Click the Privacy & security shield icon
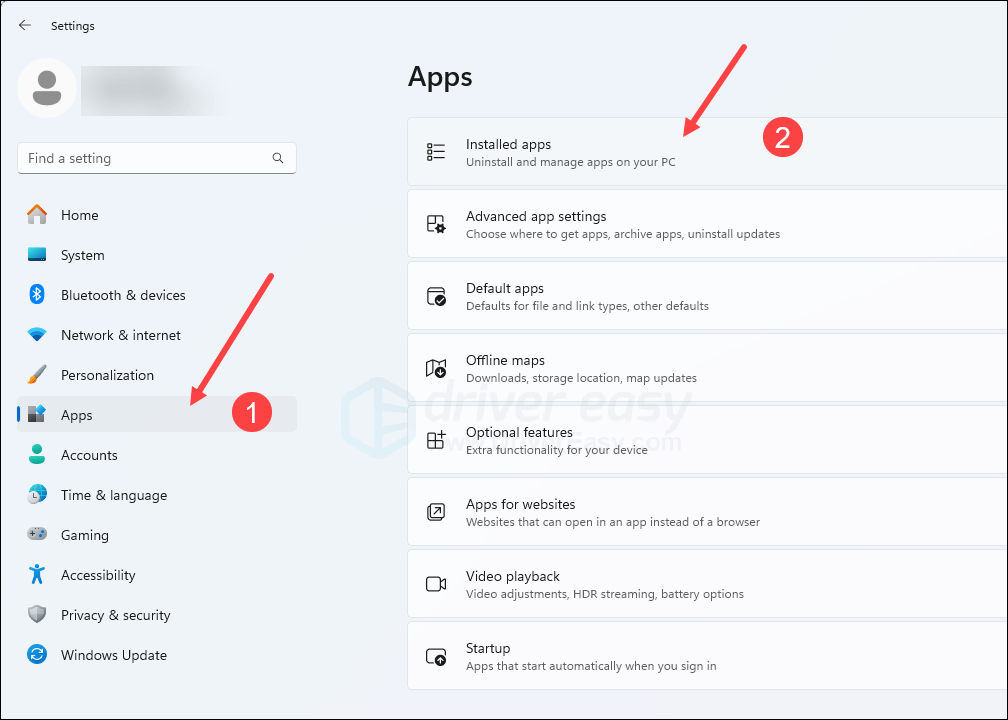 click(37, 615)
